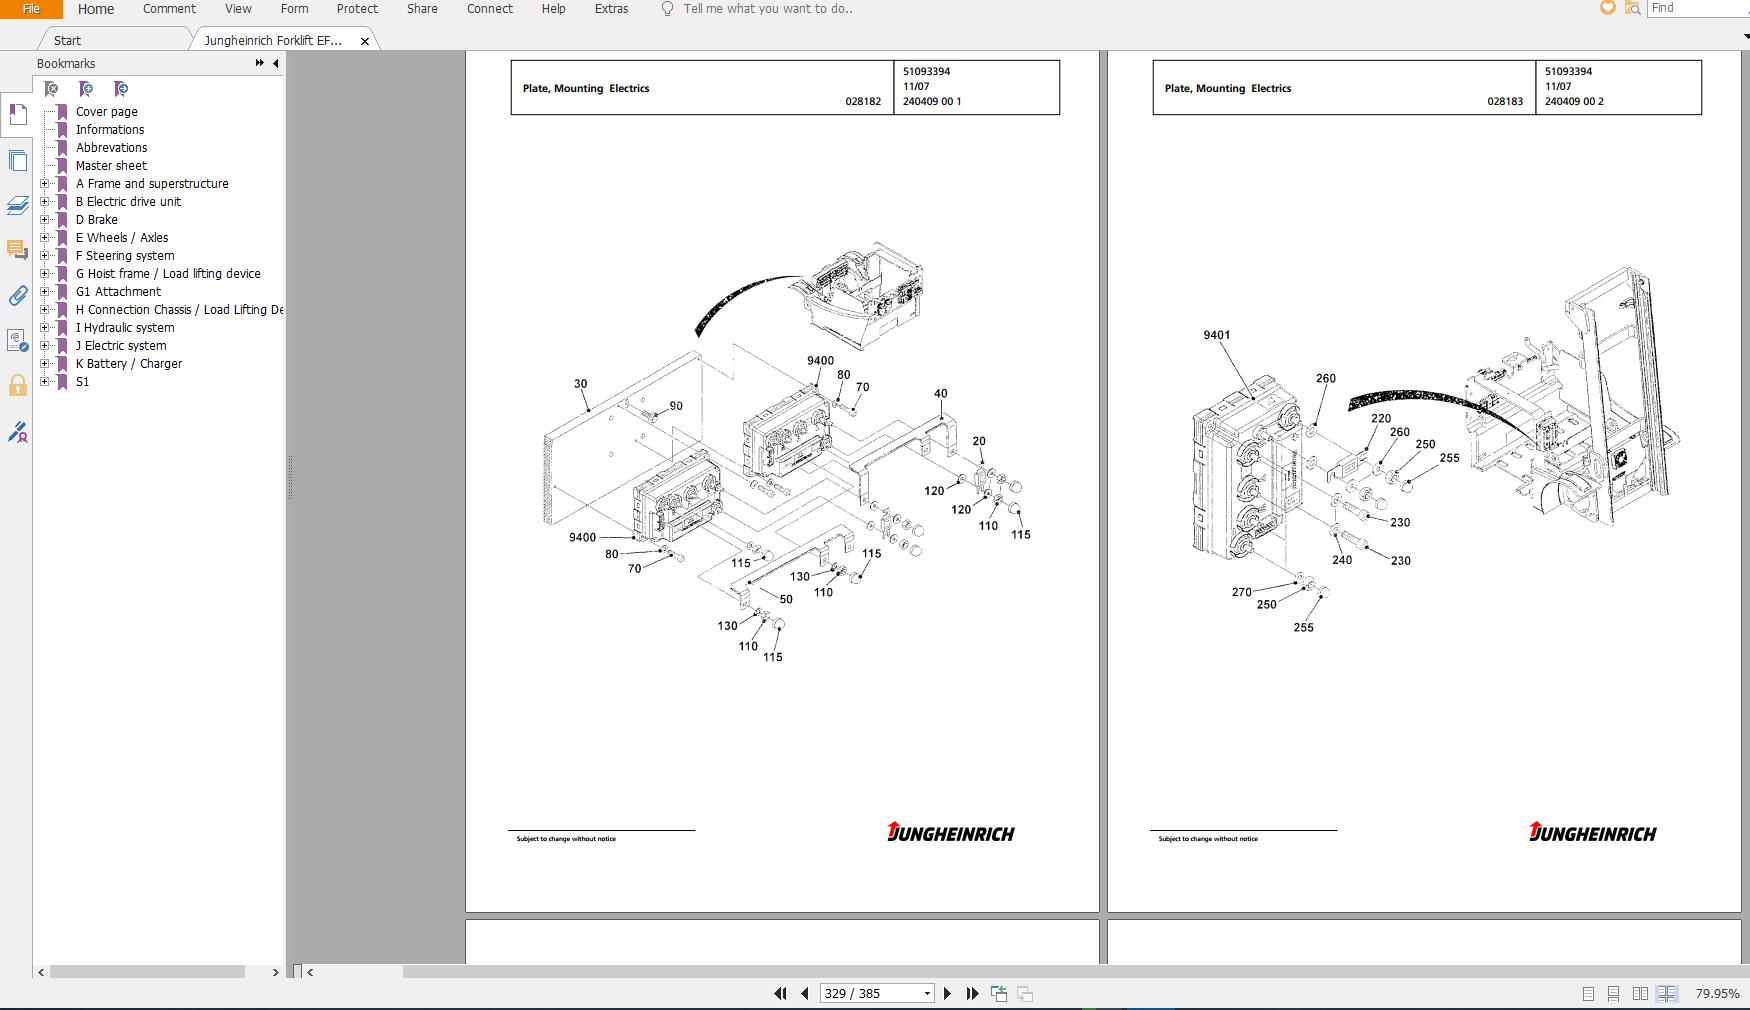Switch to continuous facing view mode
The image size is (1750, 1010).
pos(1667,994)
